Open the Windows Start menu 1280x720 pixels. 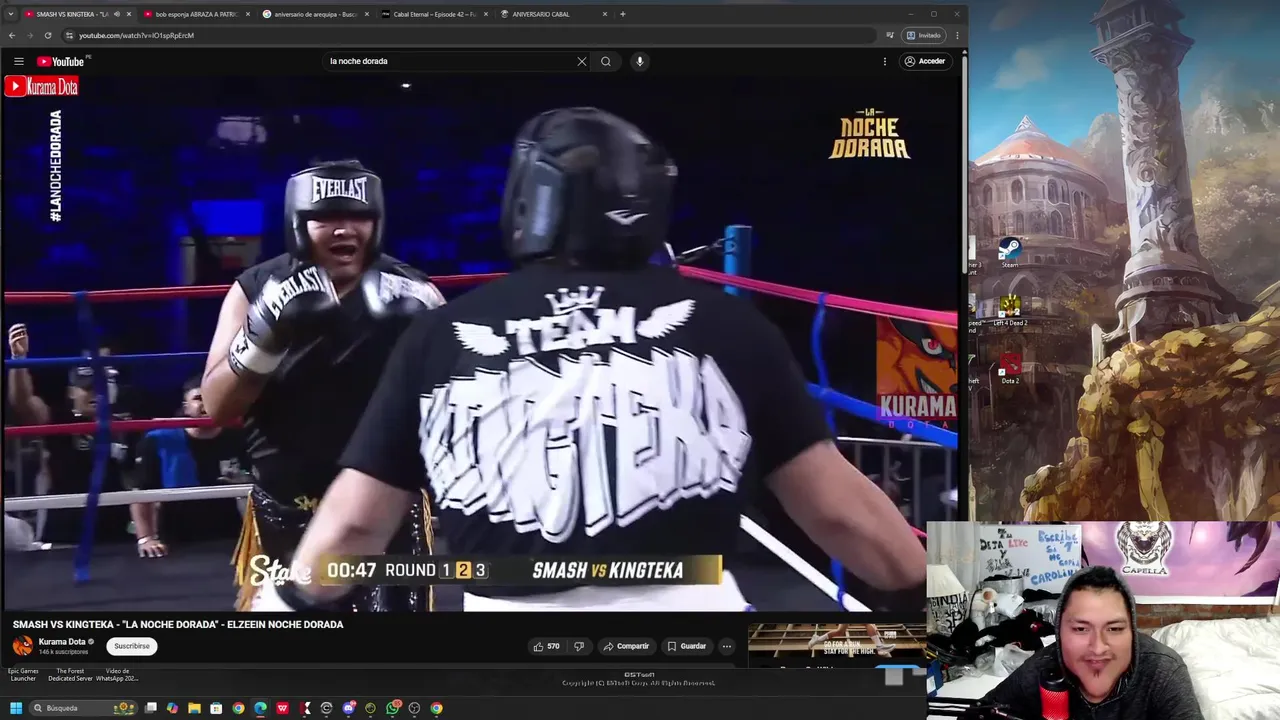15,708
